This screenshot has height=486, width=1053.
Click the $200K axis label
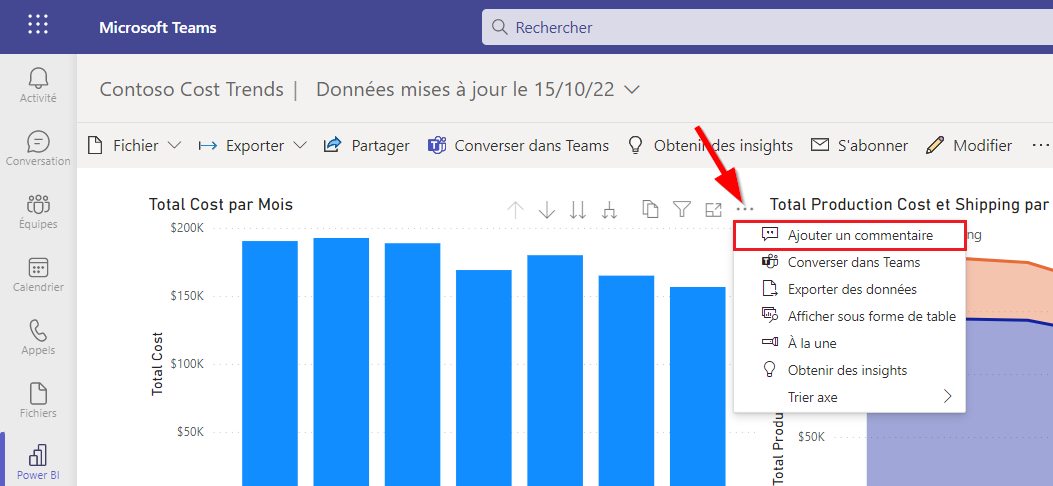pyautogui.click(x=186, y=228)
